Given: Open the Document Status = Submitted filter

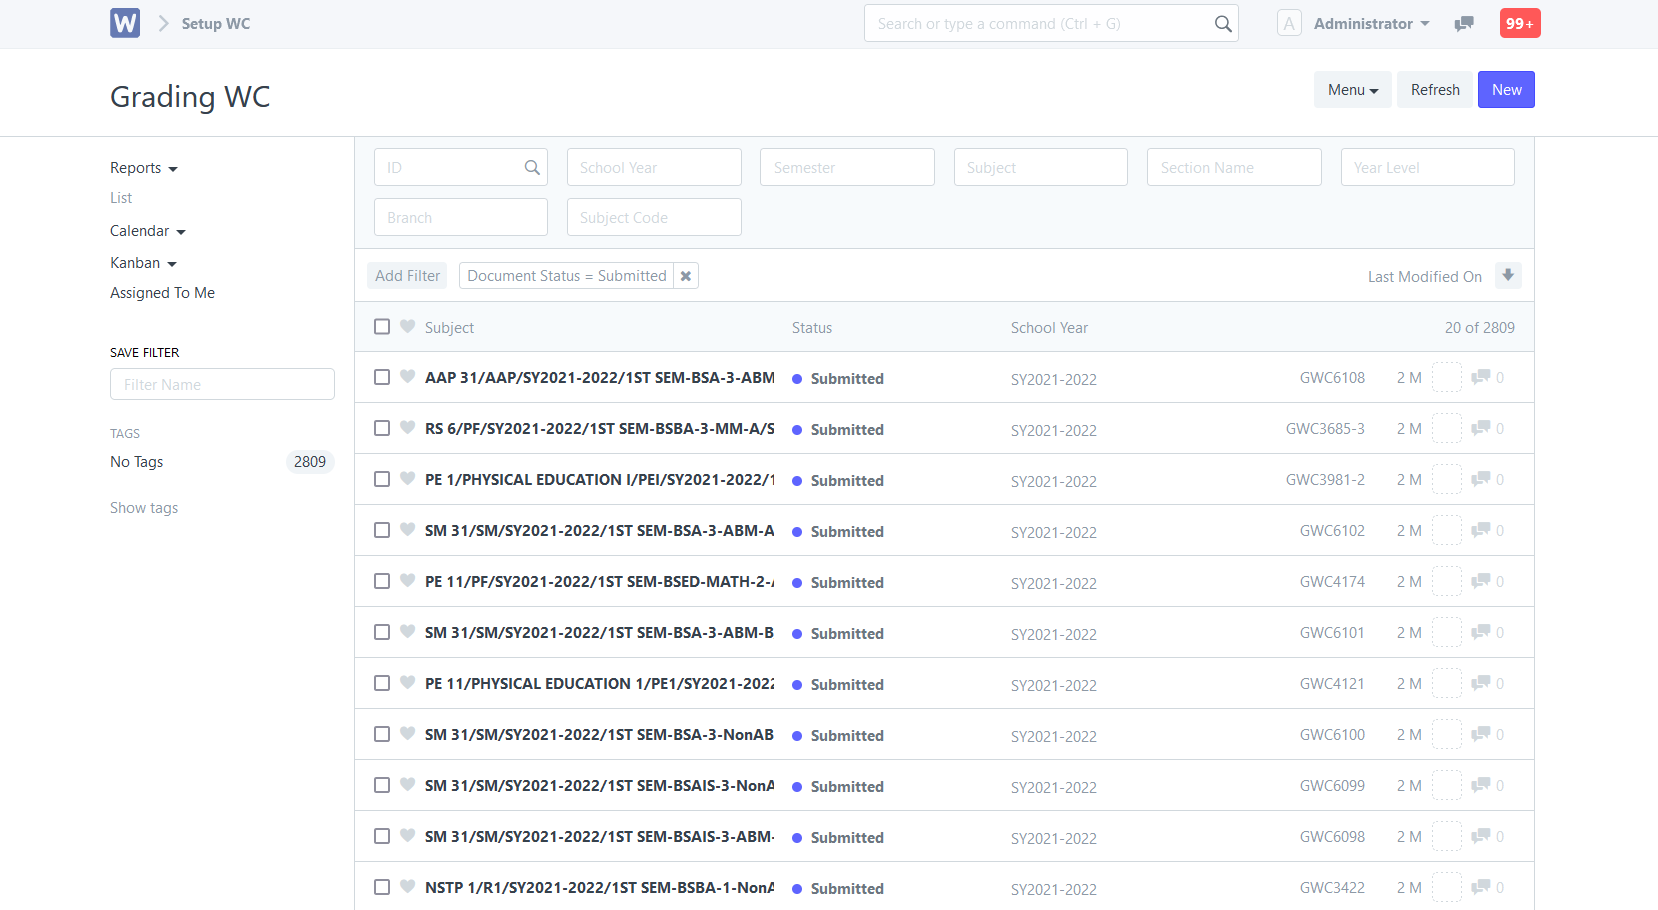Looking at the screenshot, I should [x=566, y=276].
